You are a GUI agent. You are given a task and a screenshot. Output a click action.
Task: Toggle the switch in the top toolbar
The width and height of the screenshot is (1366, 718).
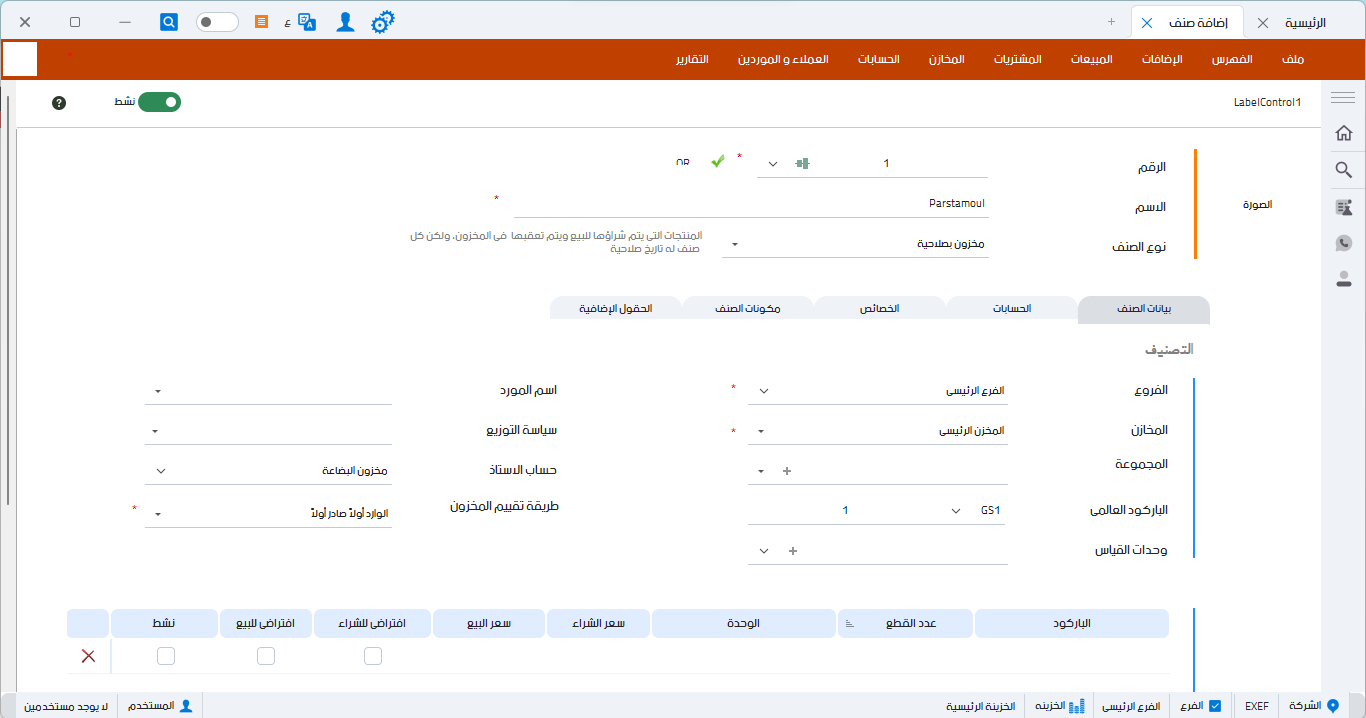(x=217, y=21)
